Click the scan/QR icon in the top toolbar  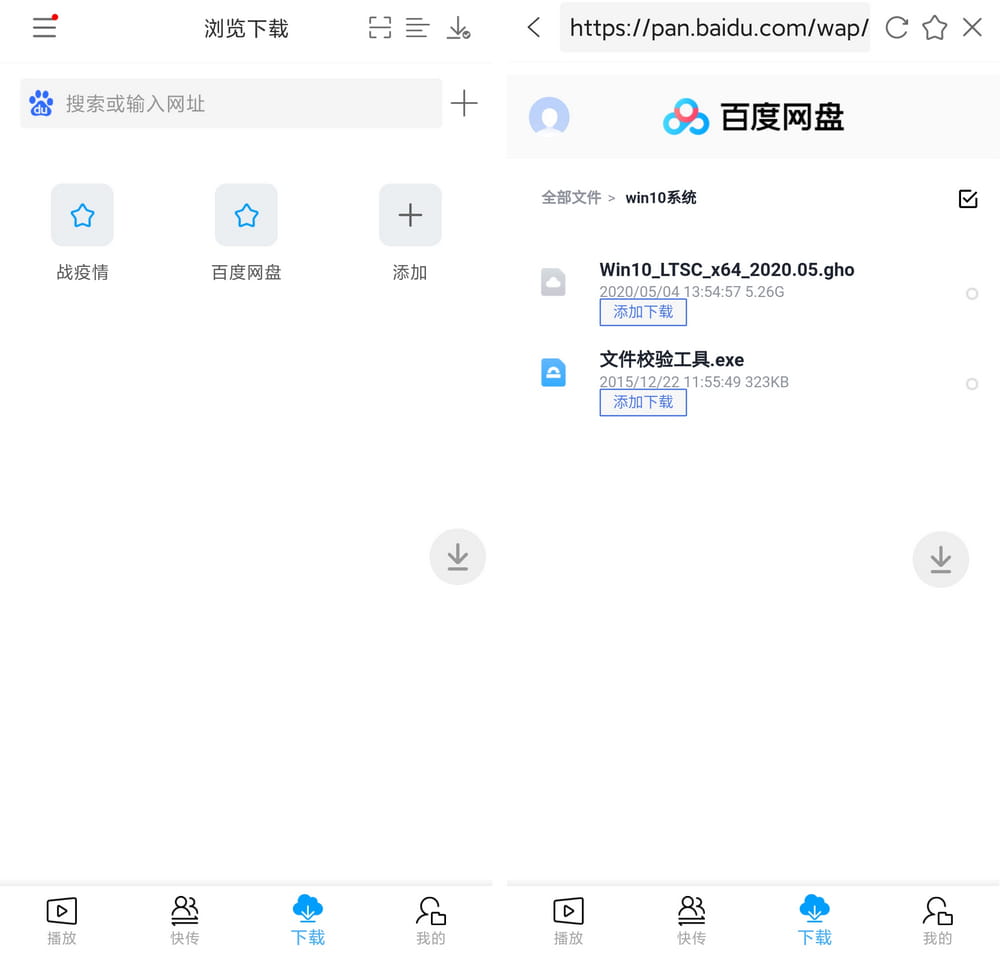pyautogui.click(x=379, y=28)
